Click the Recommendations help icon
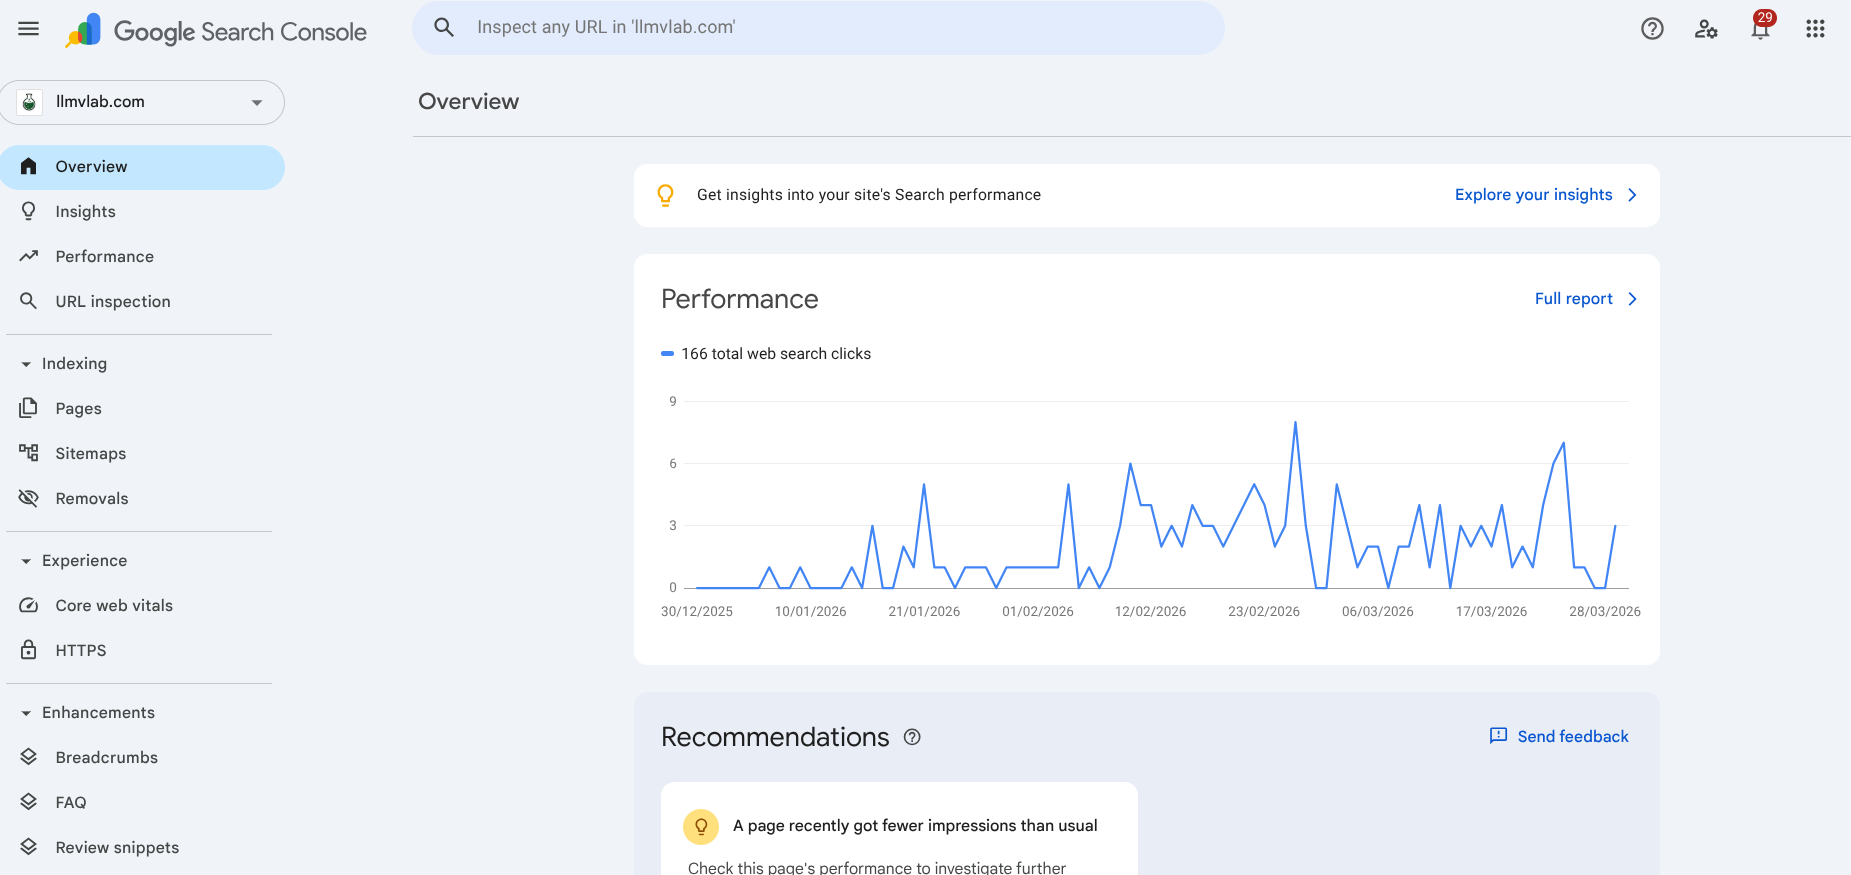1851x875 pixels. click(x=912, y=737)
